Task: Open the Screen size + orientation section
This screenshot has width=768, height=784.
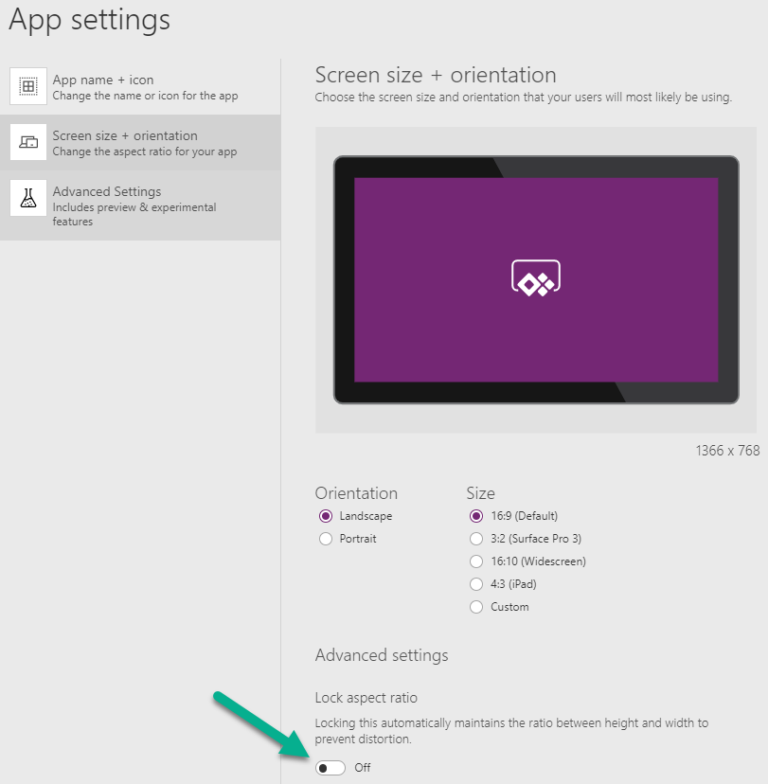Action: (x=140, y=142)
